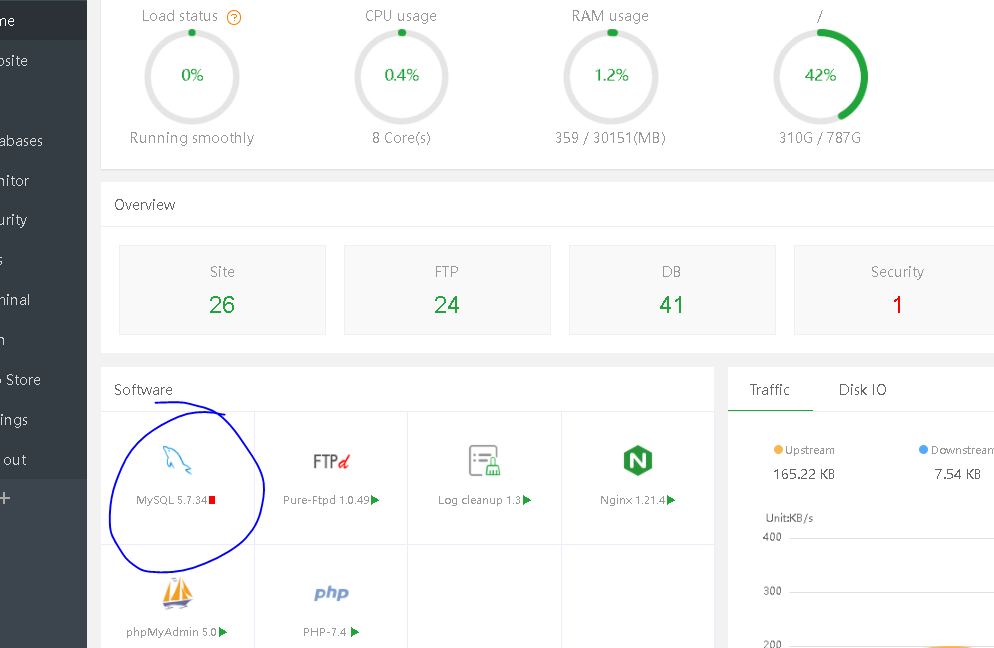Viewport: 994px width, 648px height.
Task: Open App Store in the sidebar
Action: click(20, 380)
